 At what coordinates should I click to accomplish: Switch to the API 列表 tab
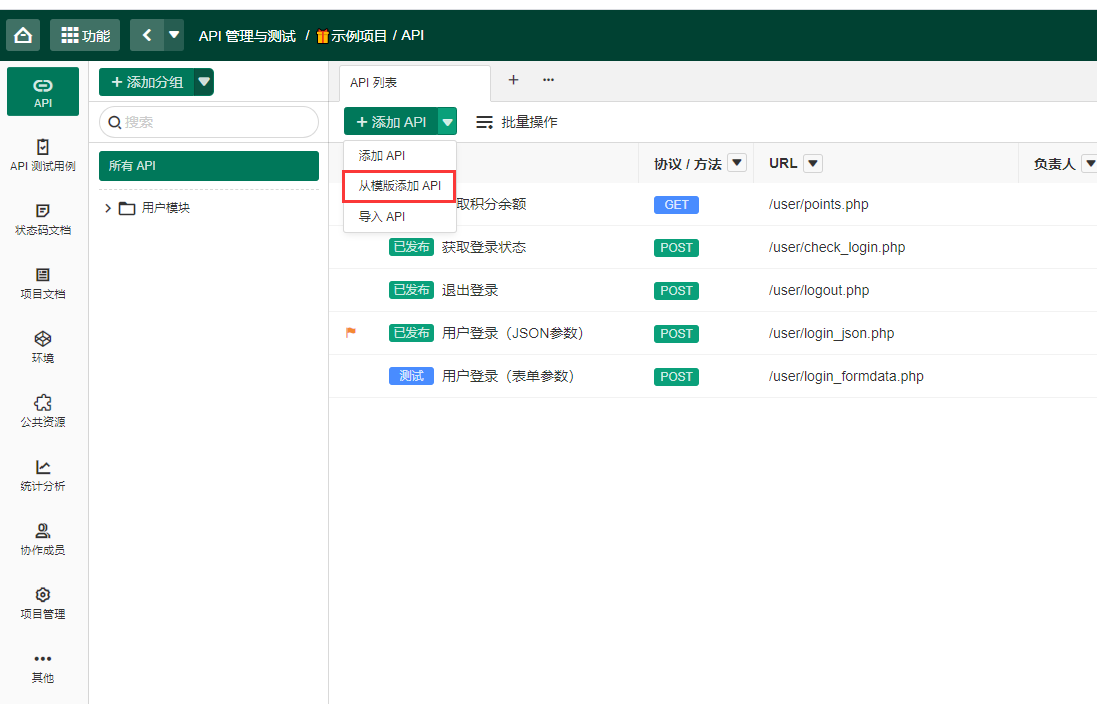point(374,83)
